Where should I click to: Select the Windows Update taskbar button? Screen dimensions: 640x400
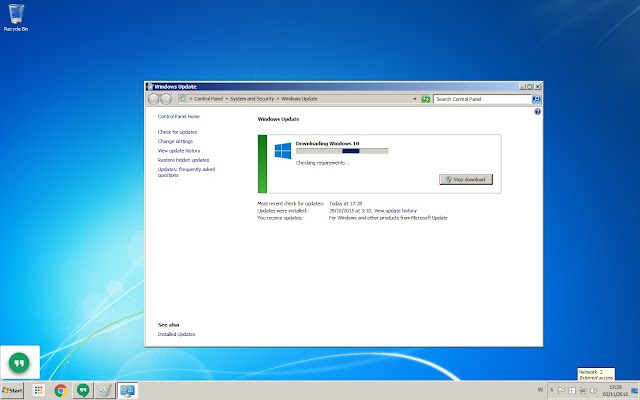[x=127, y=391]
